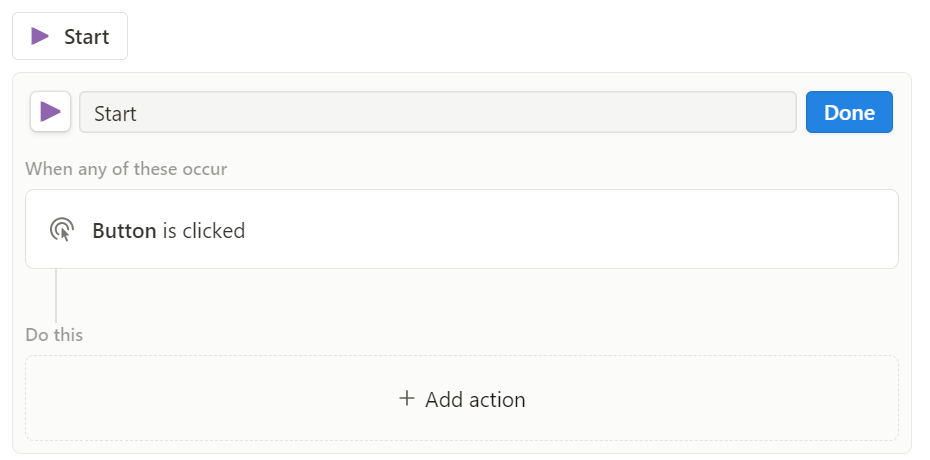The height and width of the screenshot is (460, 930).
Task: Click the plus icon before Add action
Action: click(x=406, y=398)
